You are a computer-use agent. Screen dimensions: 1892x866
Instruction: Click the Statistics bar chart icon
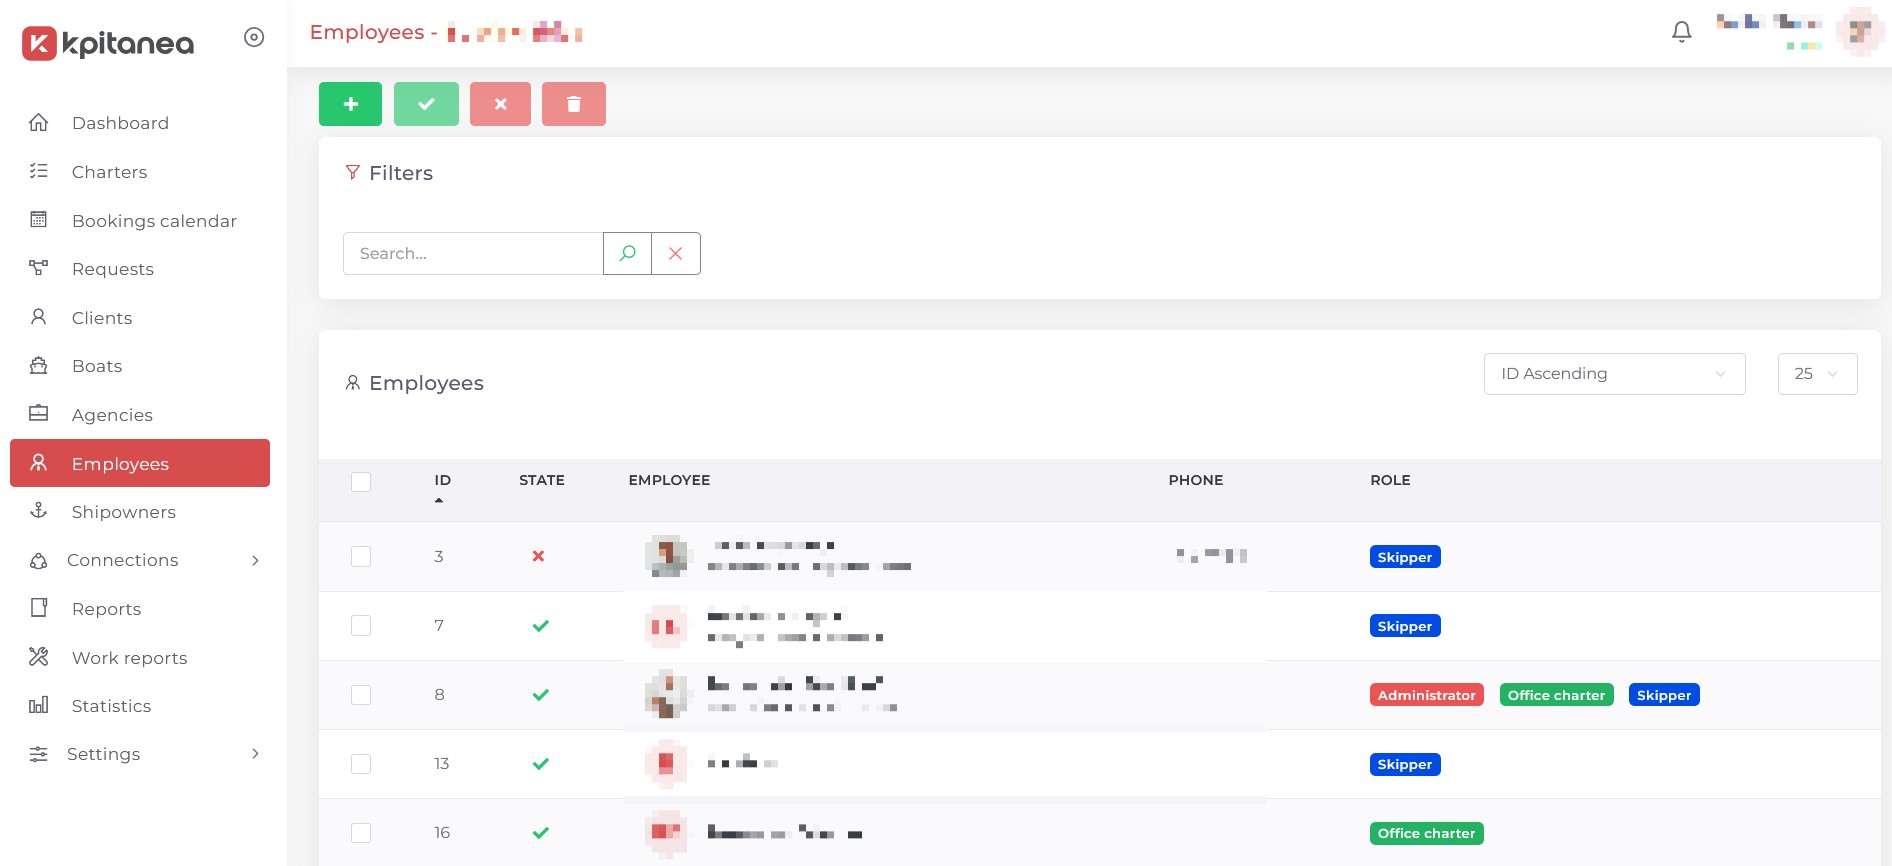39,705
